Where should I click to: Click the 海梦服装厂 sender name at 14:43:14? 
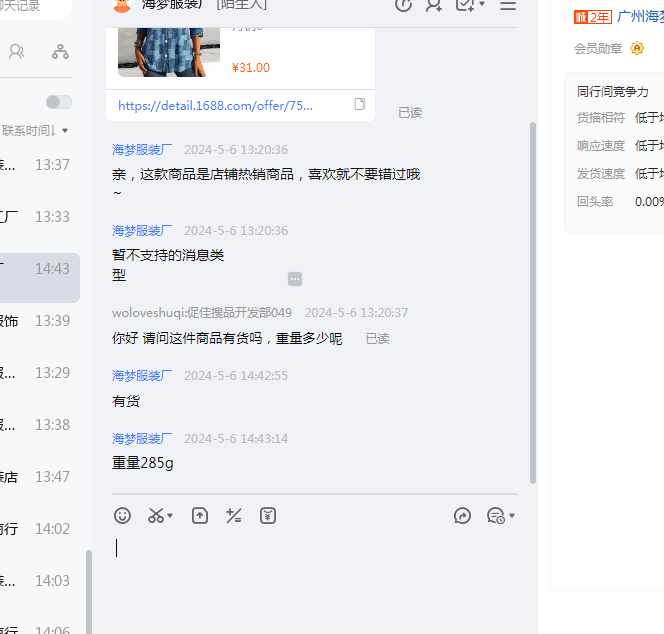[x=142, y=439]
